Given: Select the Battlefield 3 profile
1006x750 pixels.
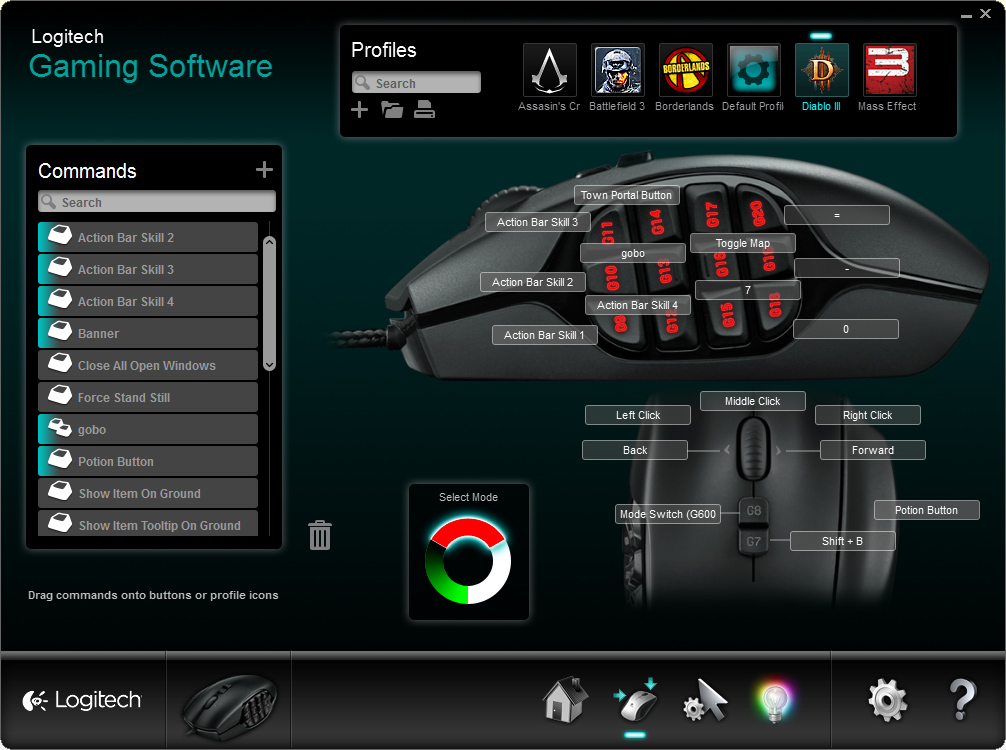Looking at the screenshot, I should (617, 70).
